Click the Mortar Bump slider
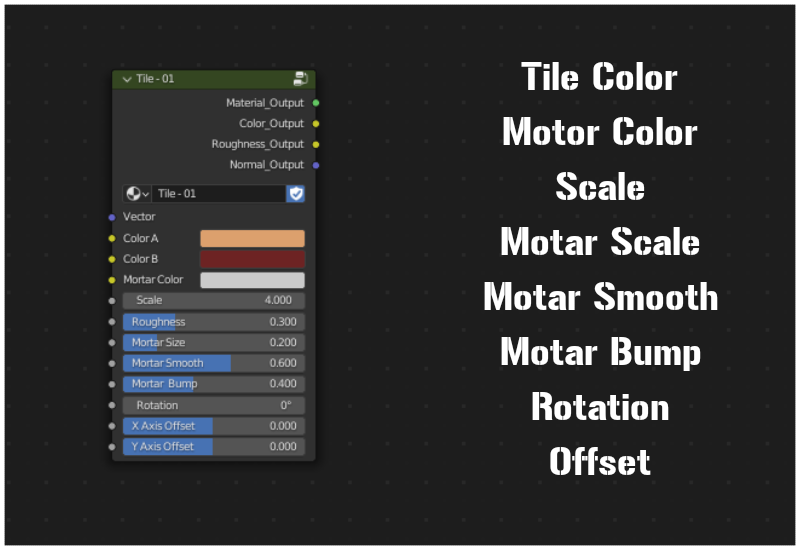 coord(214,384)
